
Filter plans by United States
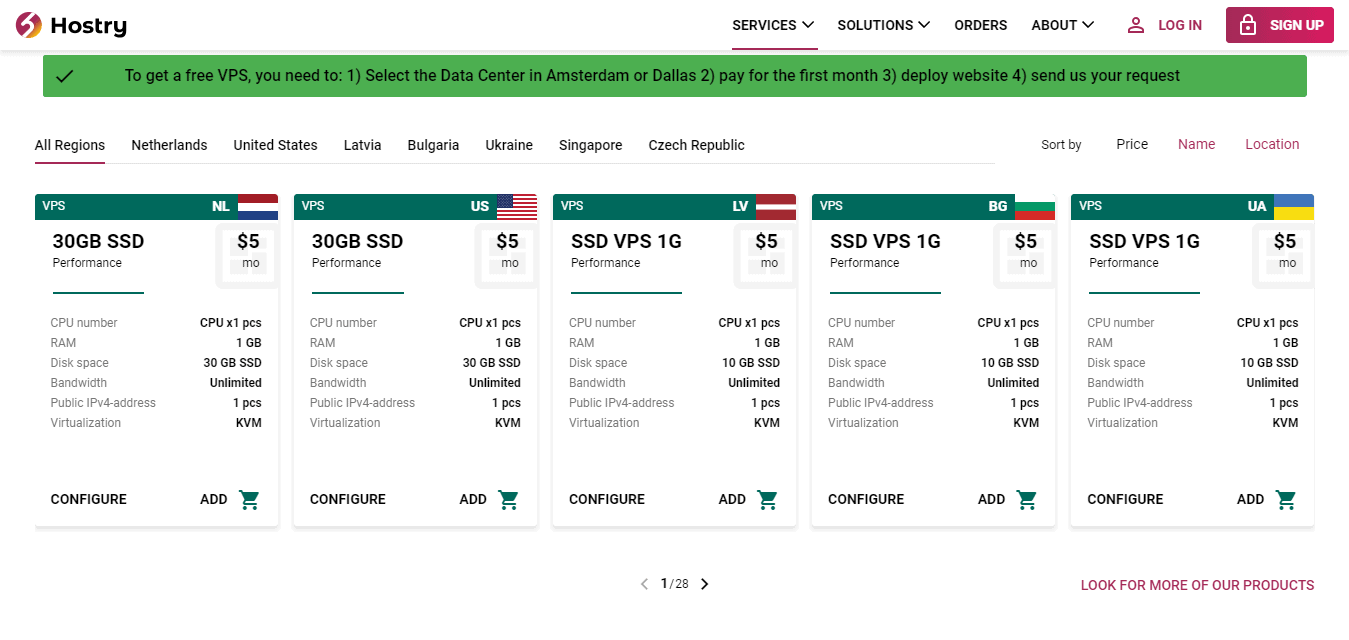(275, 145)
